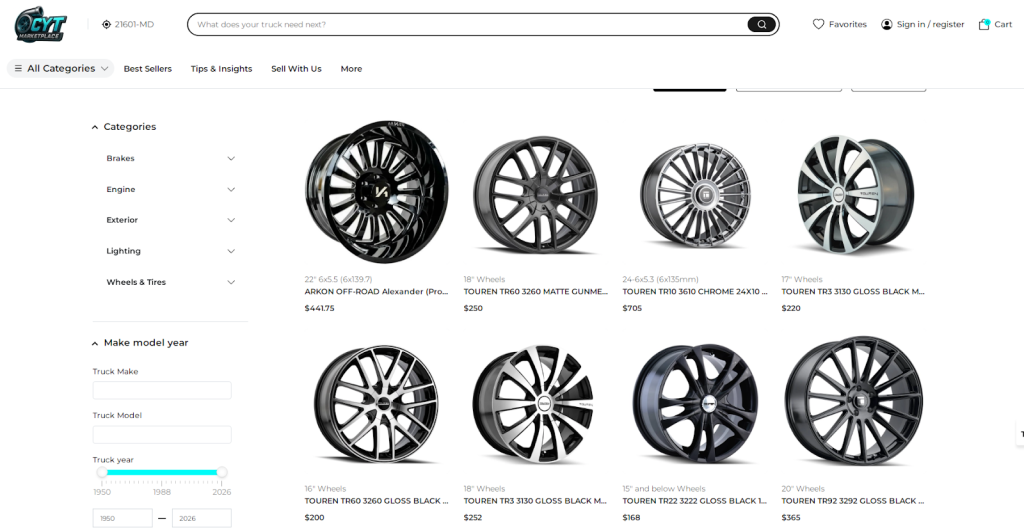
Task: Click the location pin 21601-MD
Action: click(x=108, y=24)
